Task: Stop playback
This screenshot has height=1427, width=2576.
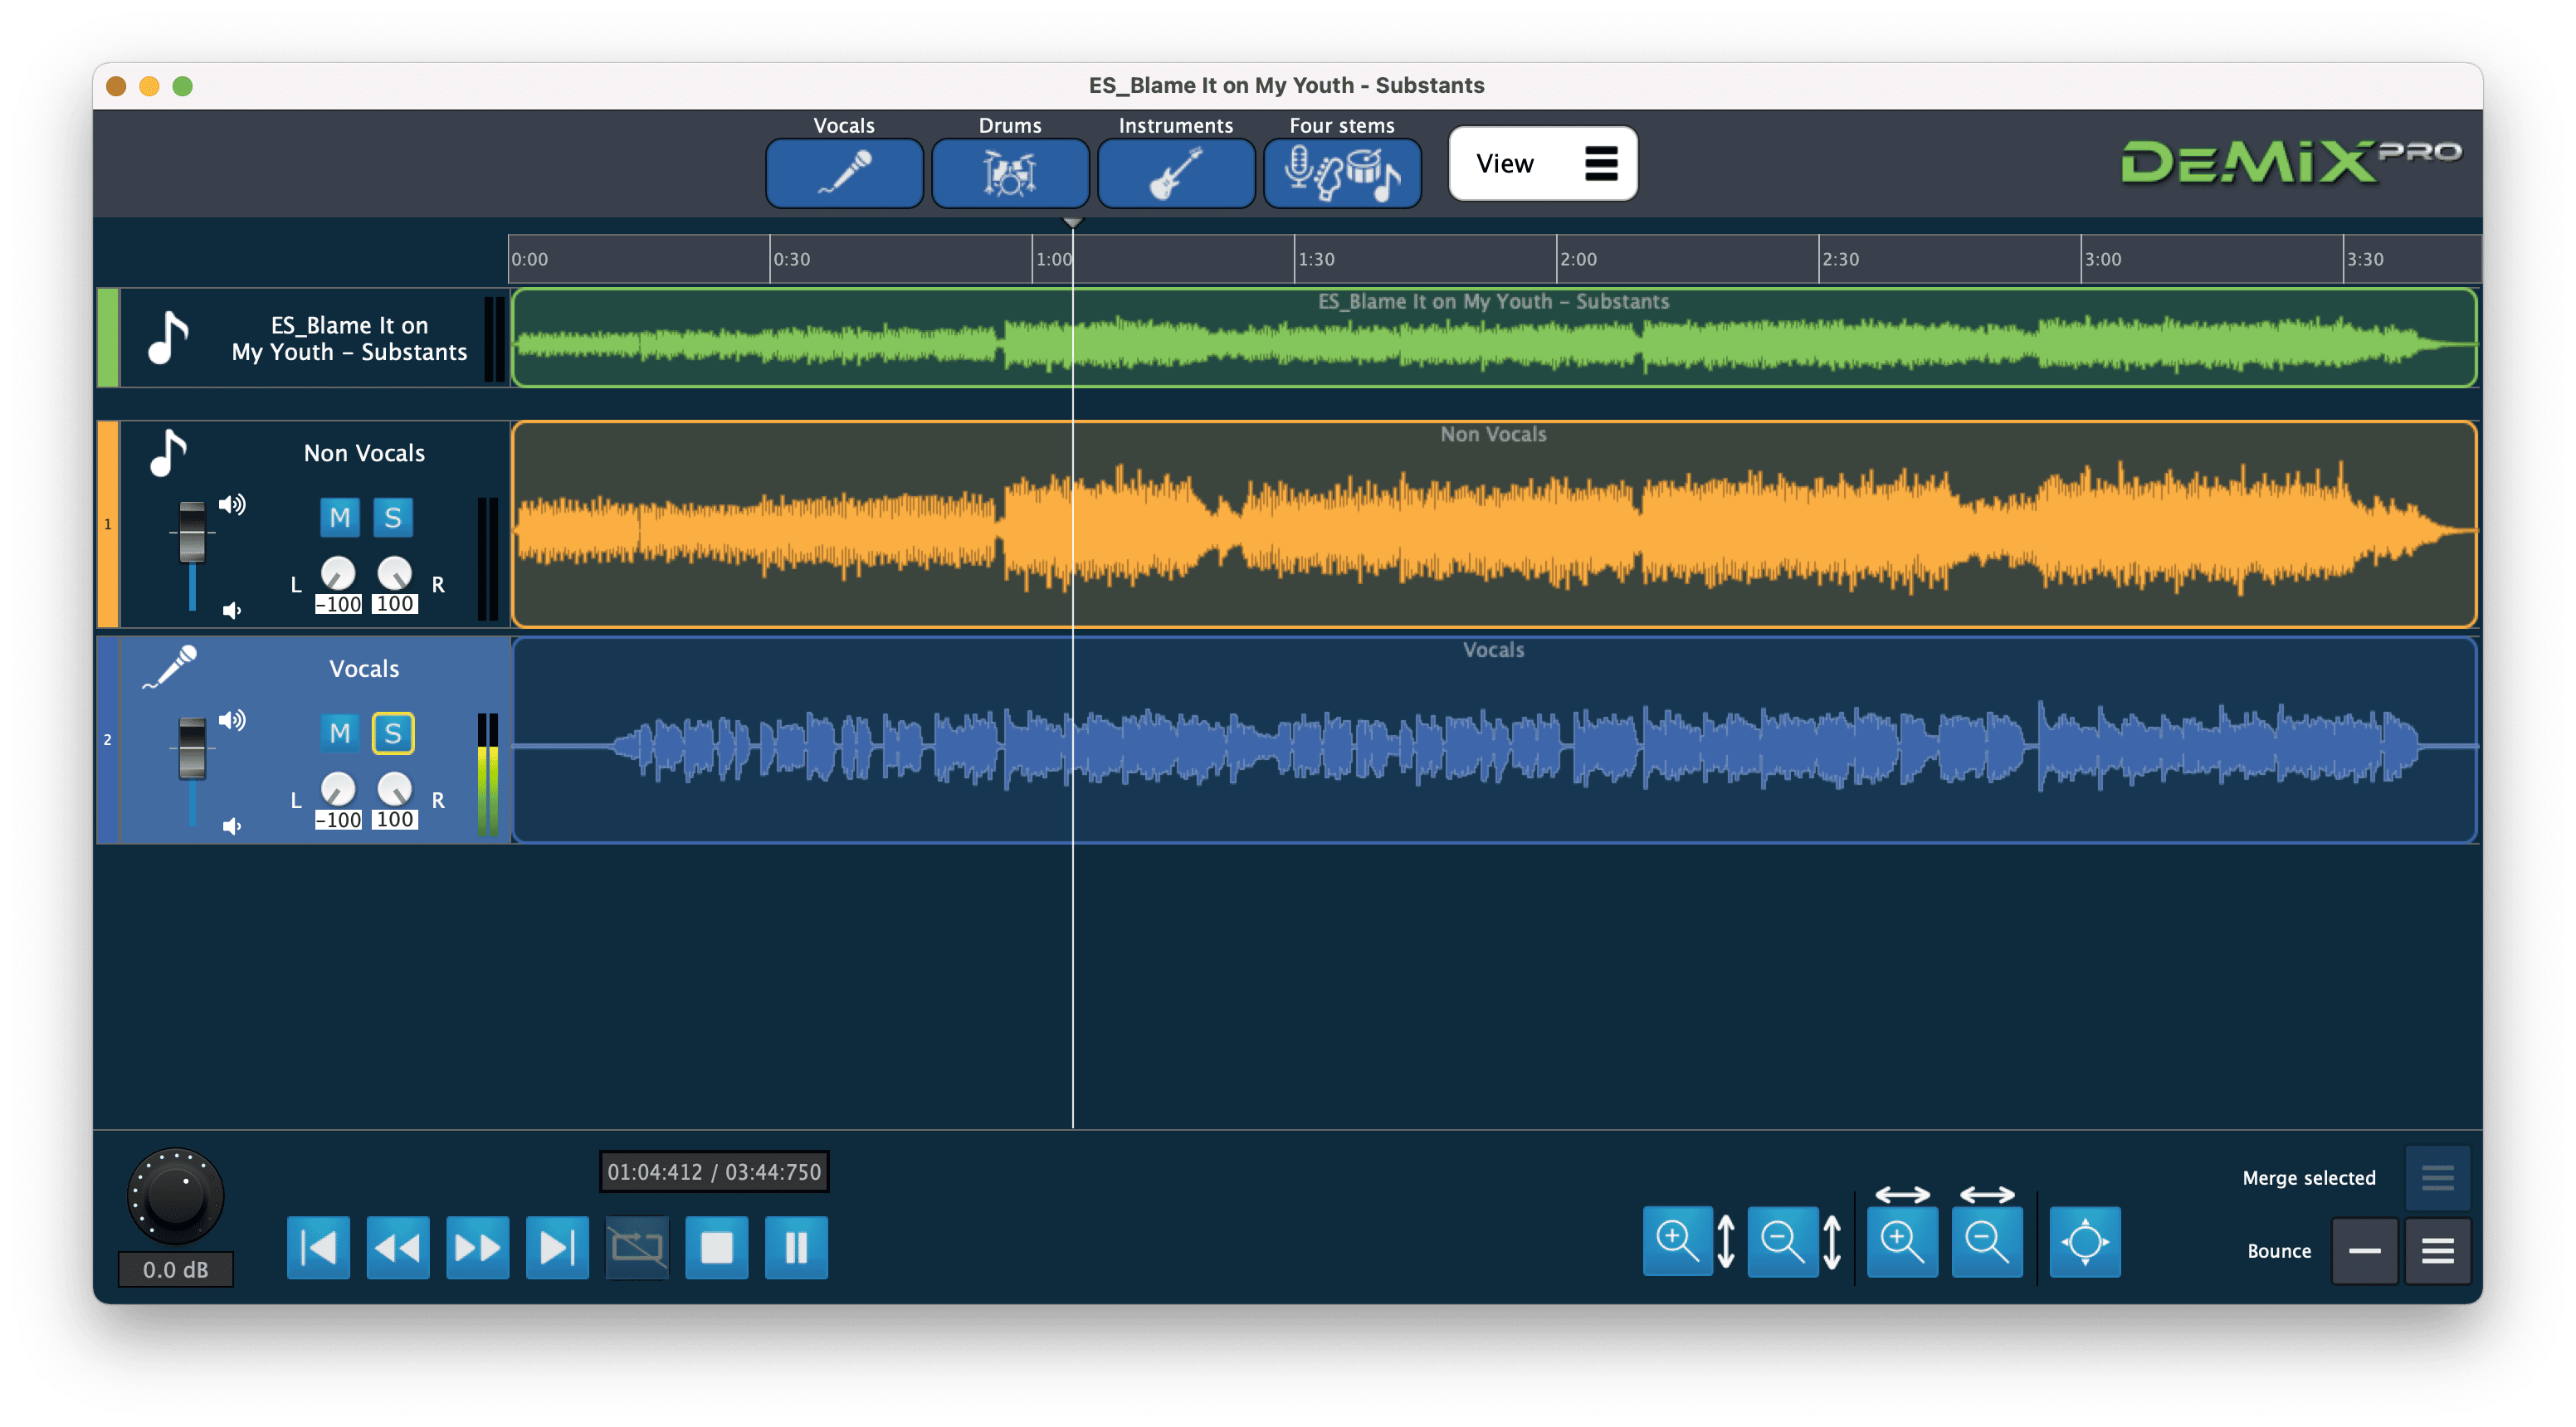Action: tap(717, 1247)
